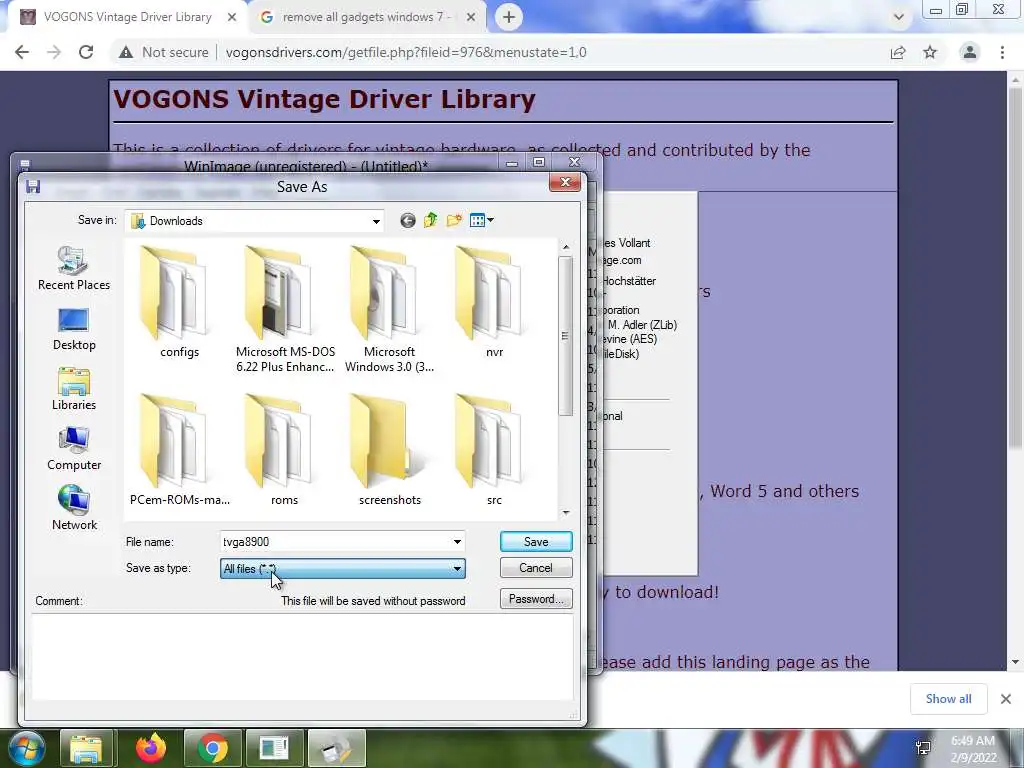Switch to Chrome in the taskbar
1024x768 pixels.
[213, 748]
